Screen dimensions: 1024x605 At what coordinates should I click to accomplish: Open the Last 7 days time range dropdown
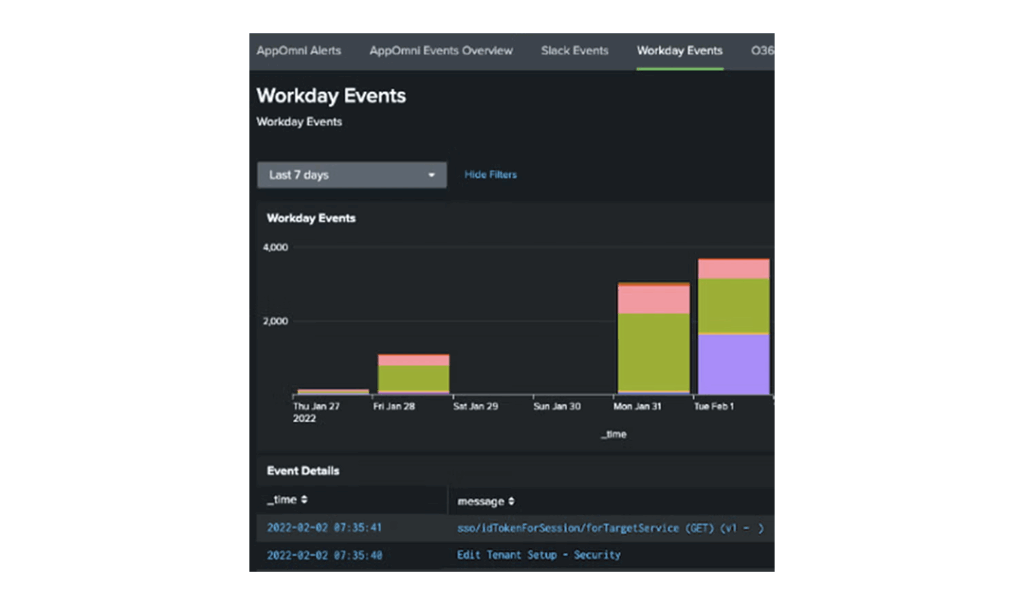352,175
